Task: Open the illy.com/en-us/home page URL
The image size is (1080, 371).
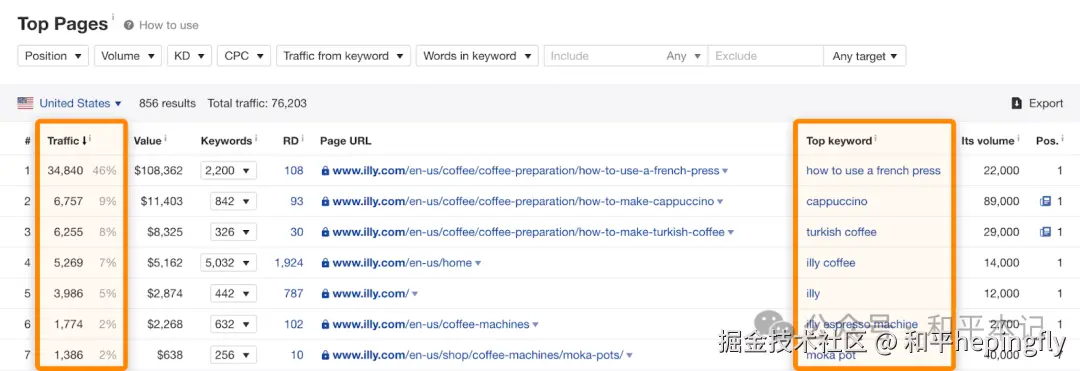Action: point(402,262)
